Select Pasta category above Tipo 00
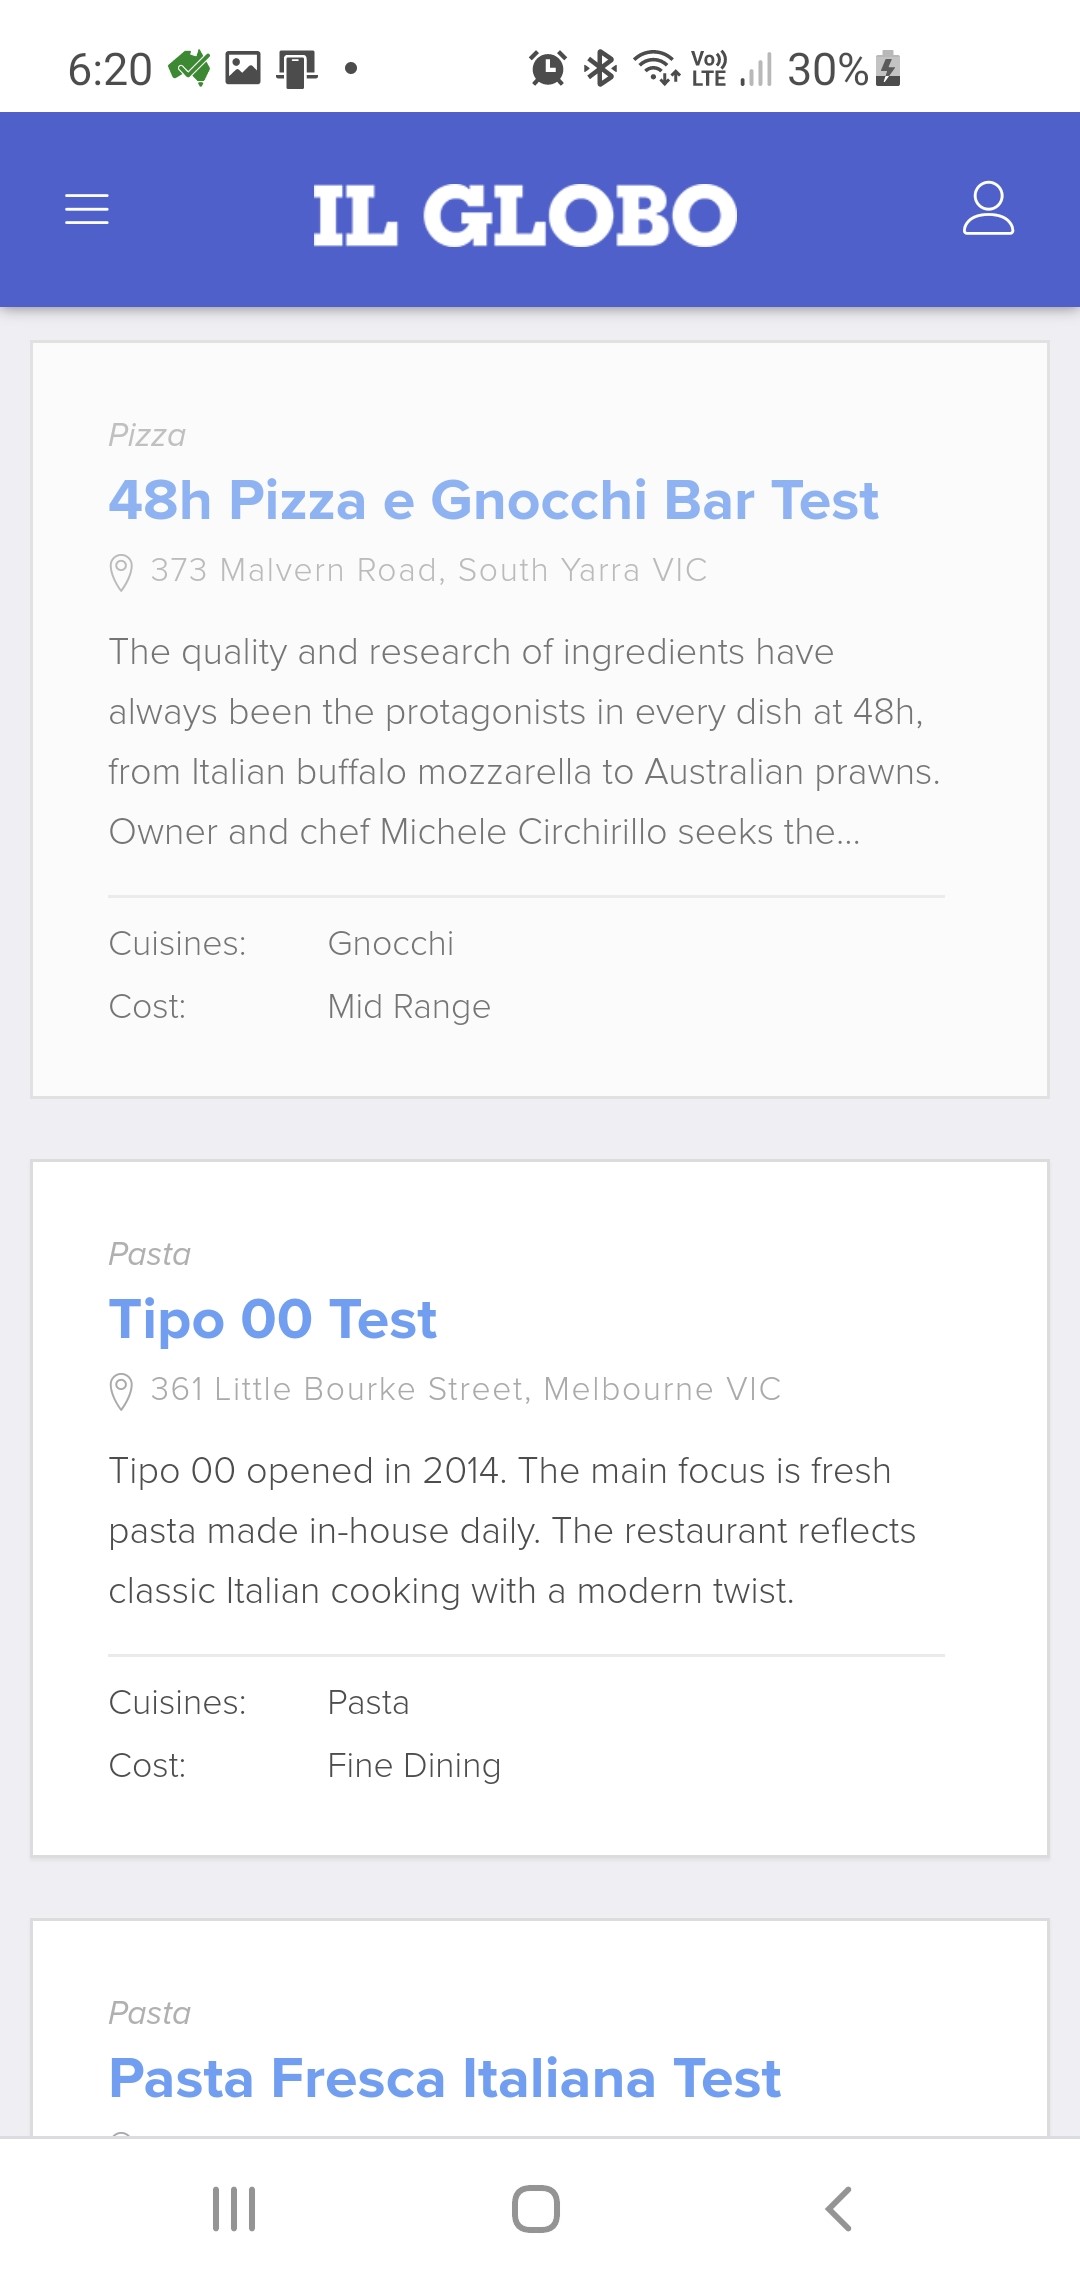 pyautogui.click(x=149, y=1254)
